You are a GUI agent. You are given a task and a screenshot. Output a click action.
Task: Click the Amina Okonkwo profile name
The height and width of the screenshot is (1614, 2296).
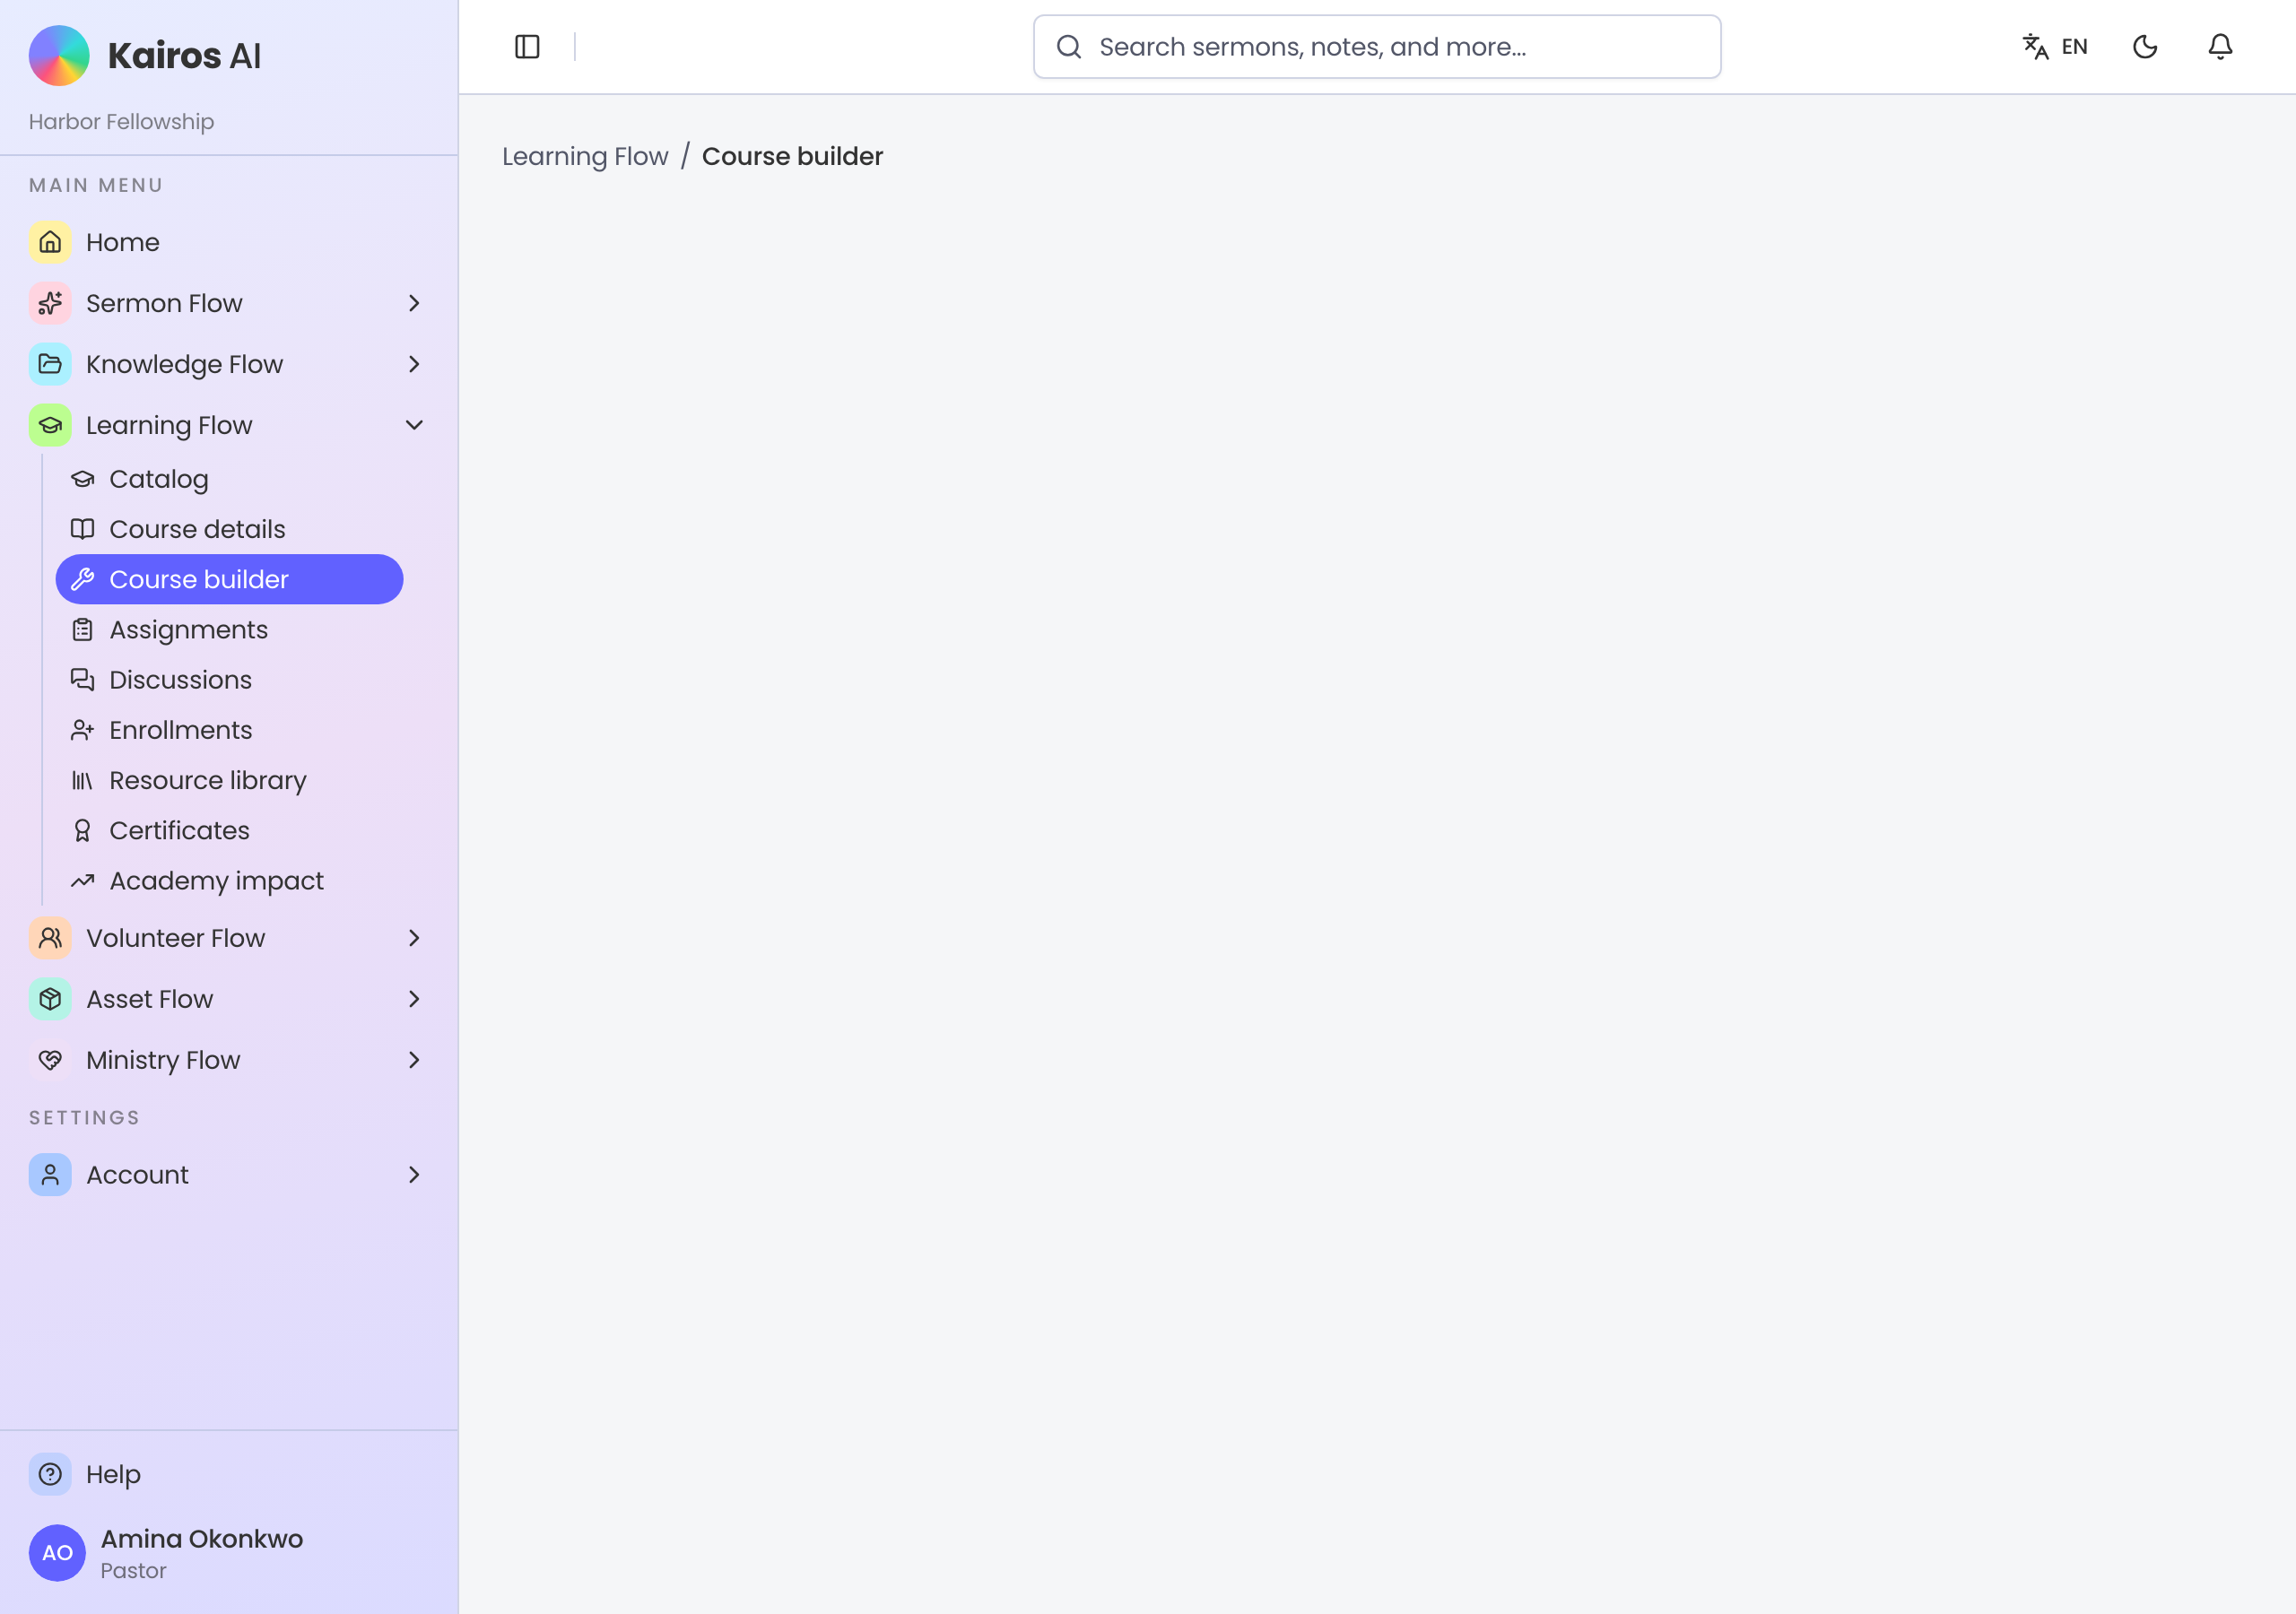(202, 1539)
